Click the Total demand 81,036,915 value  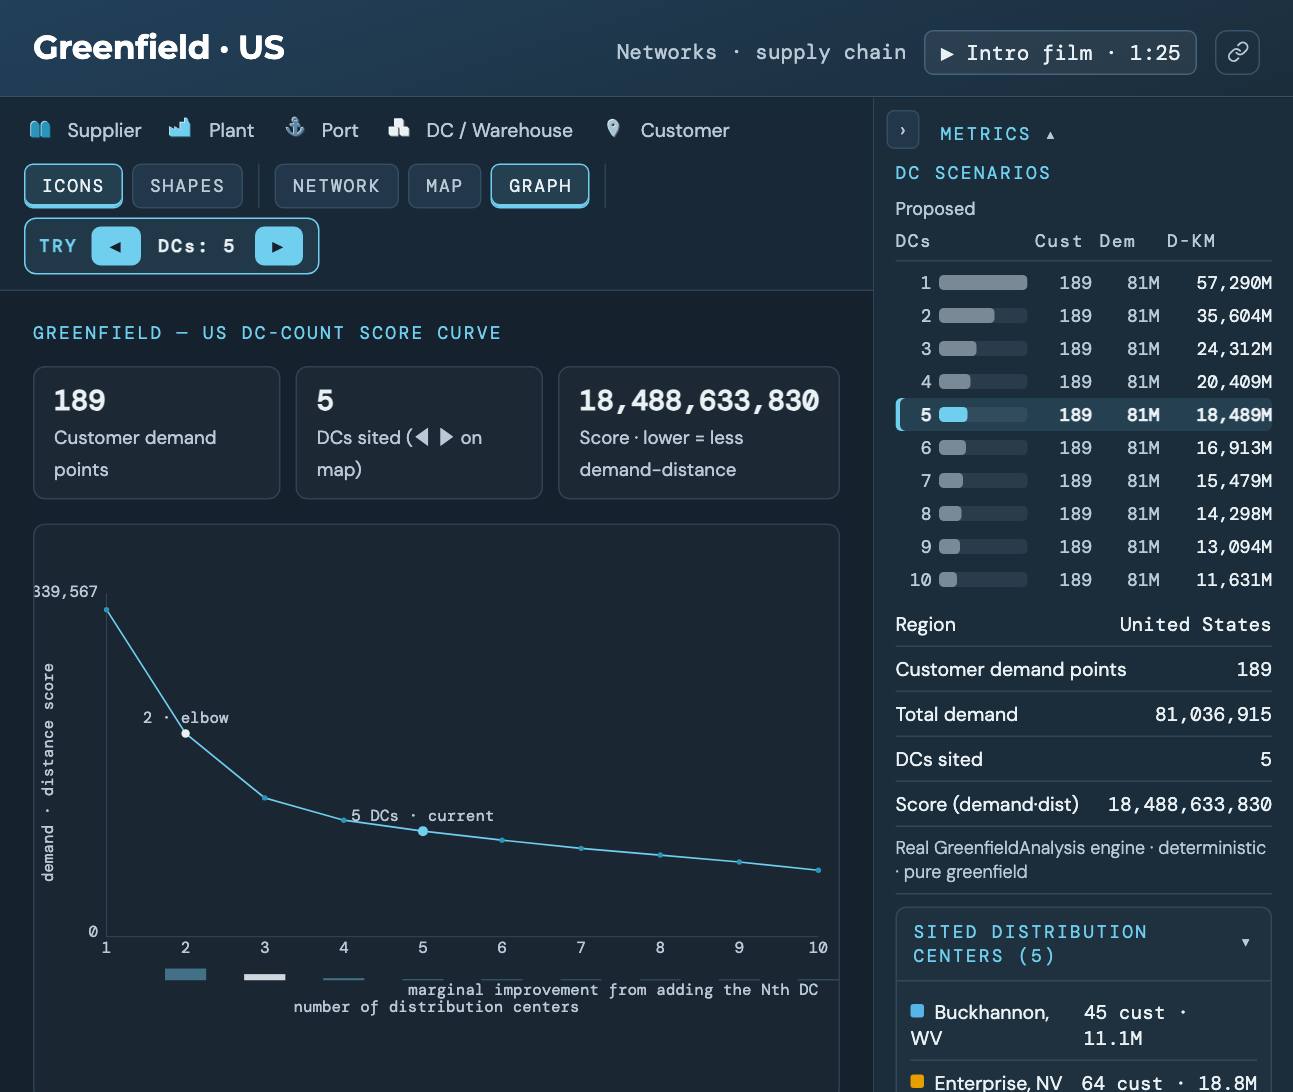1213,714
